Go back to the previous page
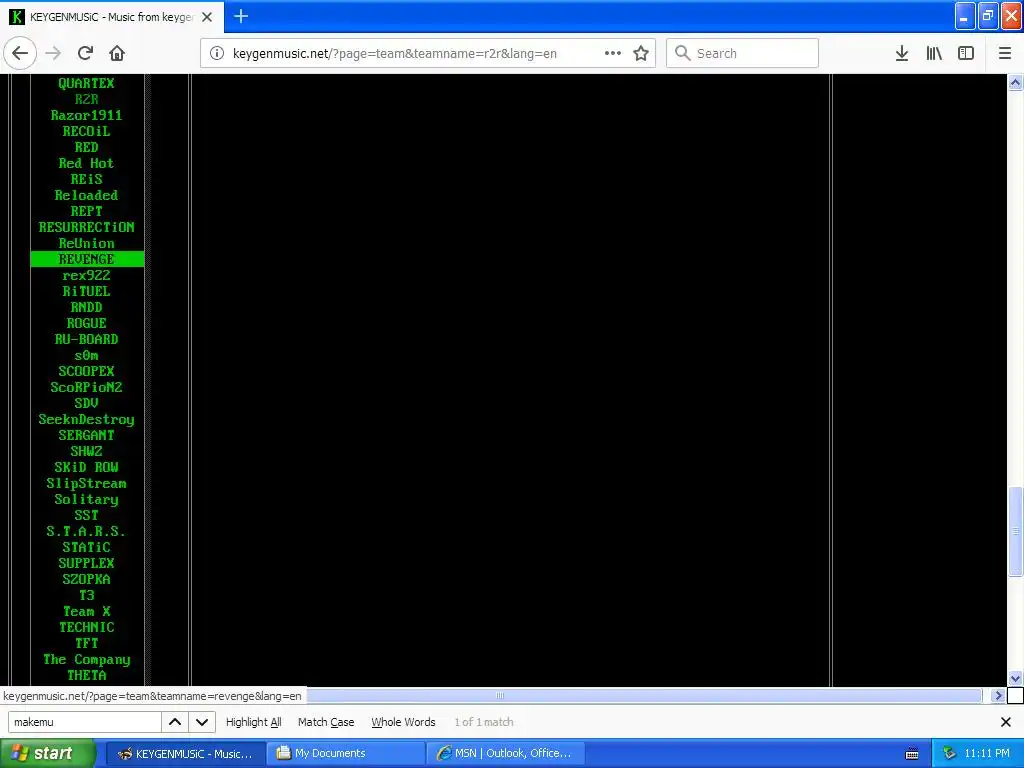Image resolution: width=1024 pixels, height=768 pixels. coord(20,54)
